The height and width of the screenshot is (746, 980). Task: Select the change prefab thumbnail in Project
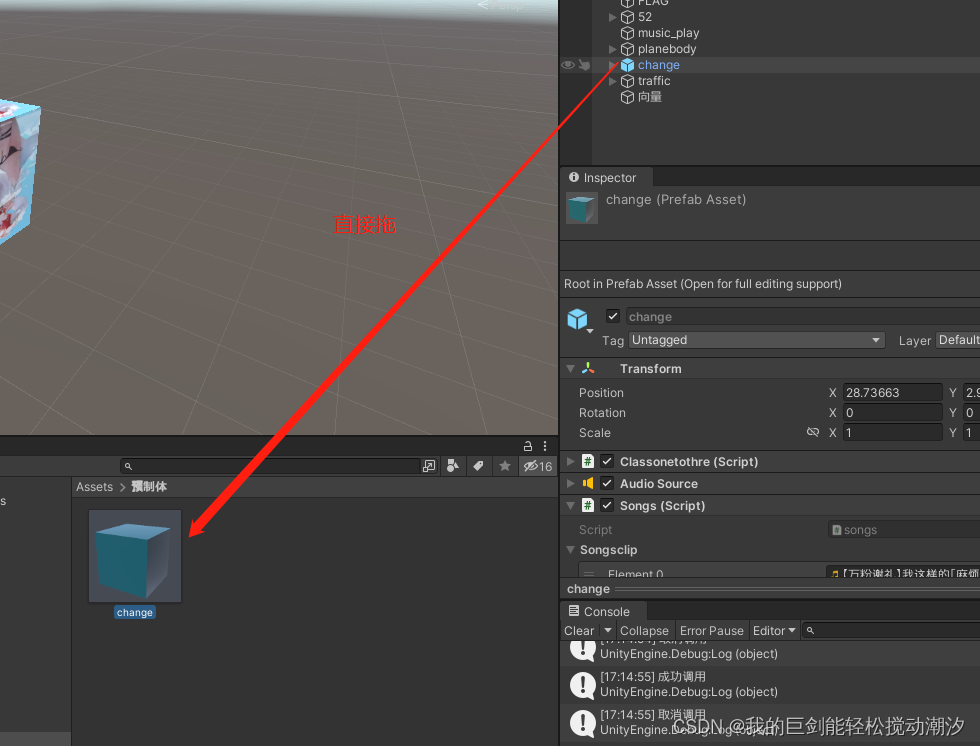(134, 553)
